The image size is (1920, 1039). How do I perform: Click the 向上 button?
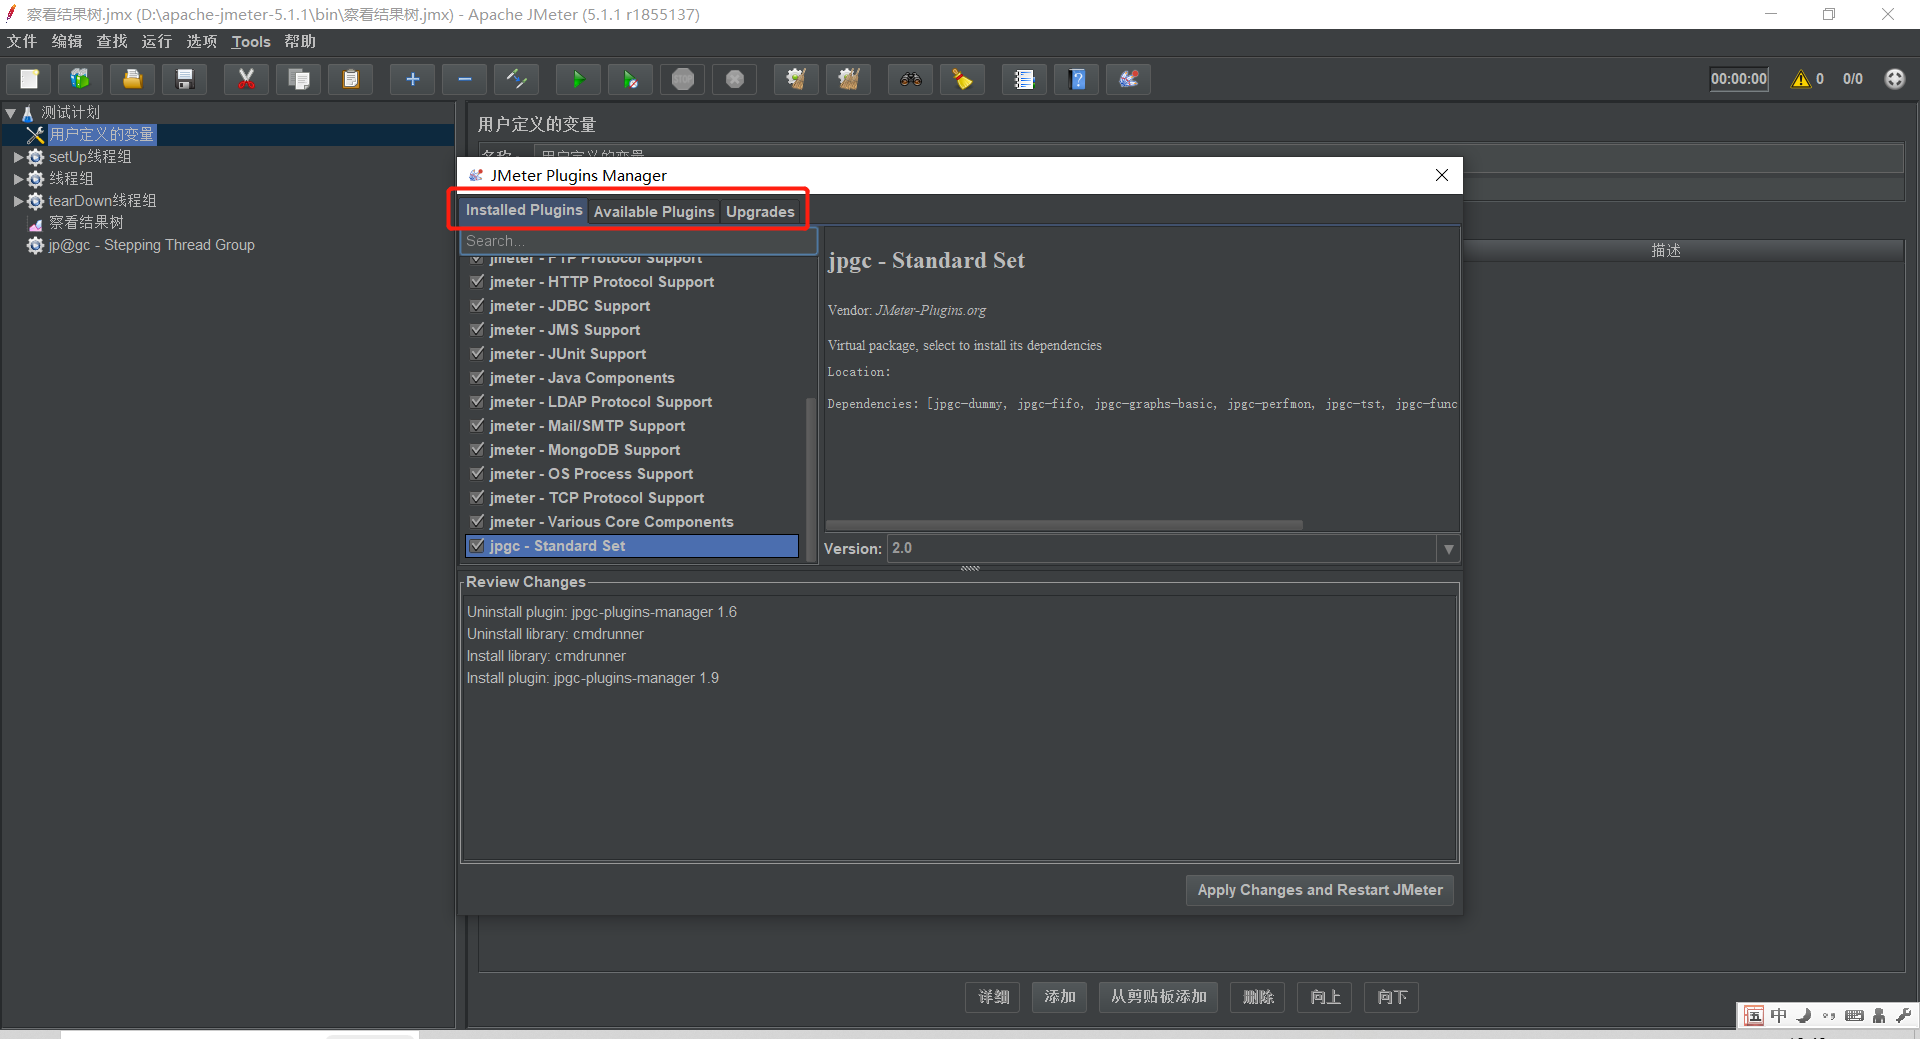[1325, 997]
